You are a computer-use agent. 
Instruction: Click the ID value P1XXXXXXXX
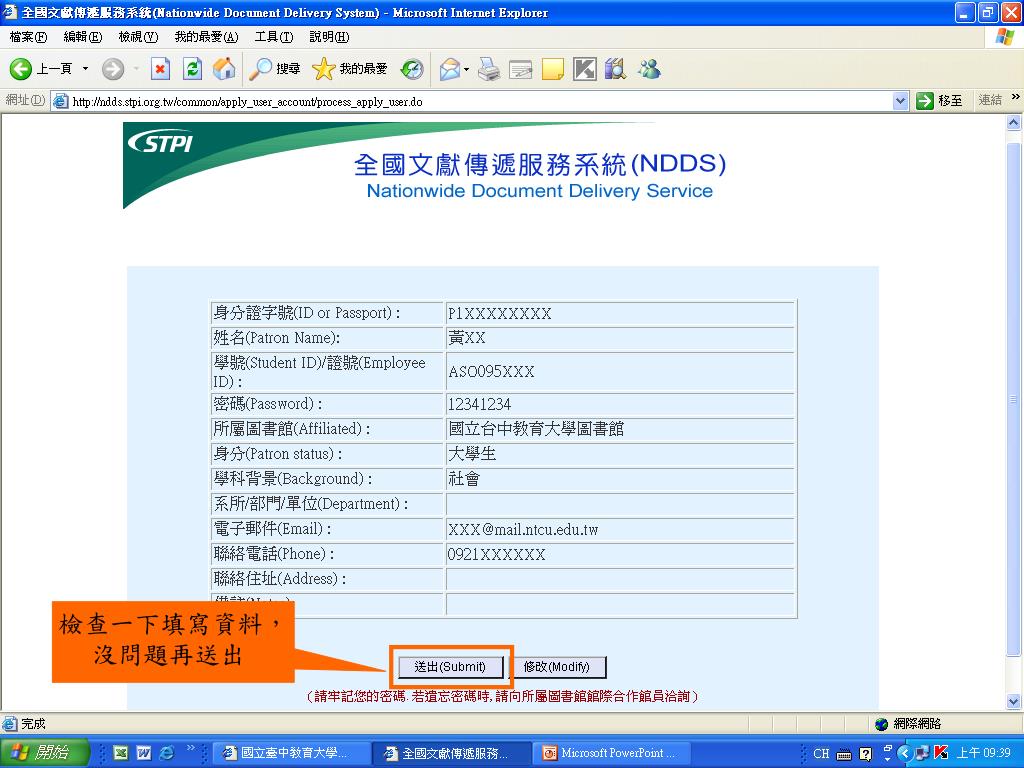click(500, 313)
